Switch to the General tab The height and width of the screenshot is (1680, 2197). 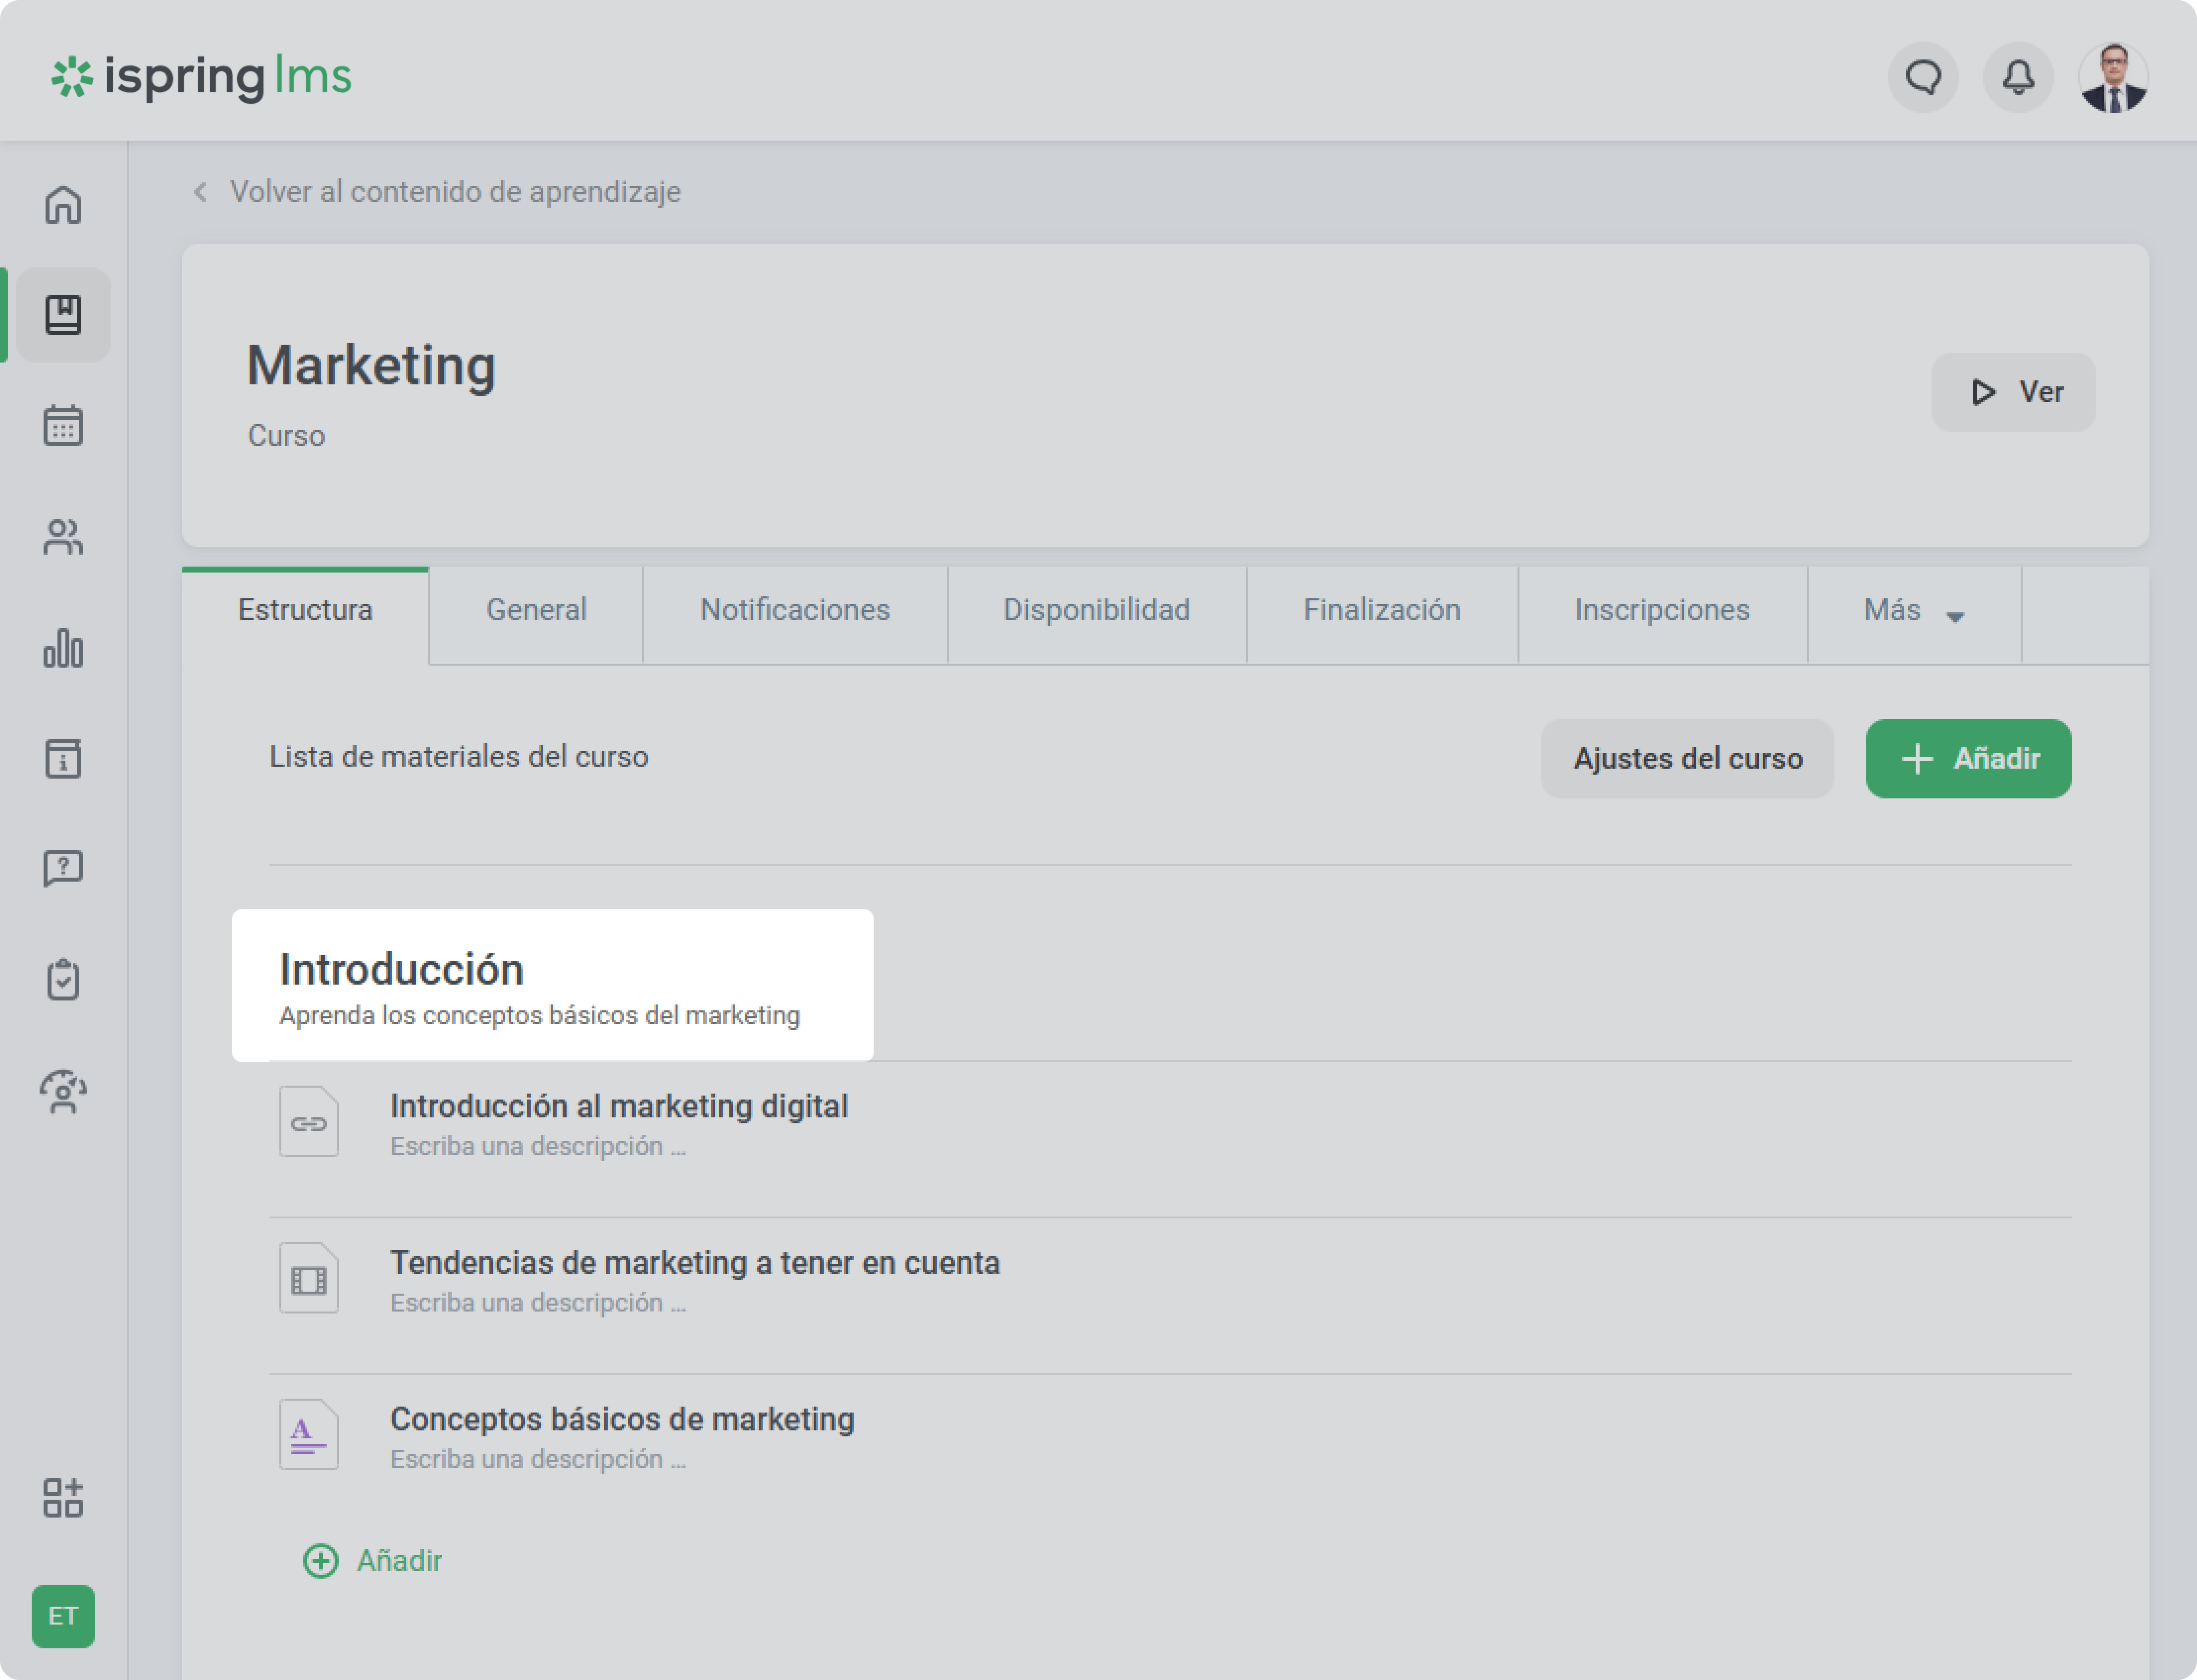[536, 611]
